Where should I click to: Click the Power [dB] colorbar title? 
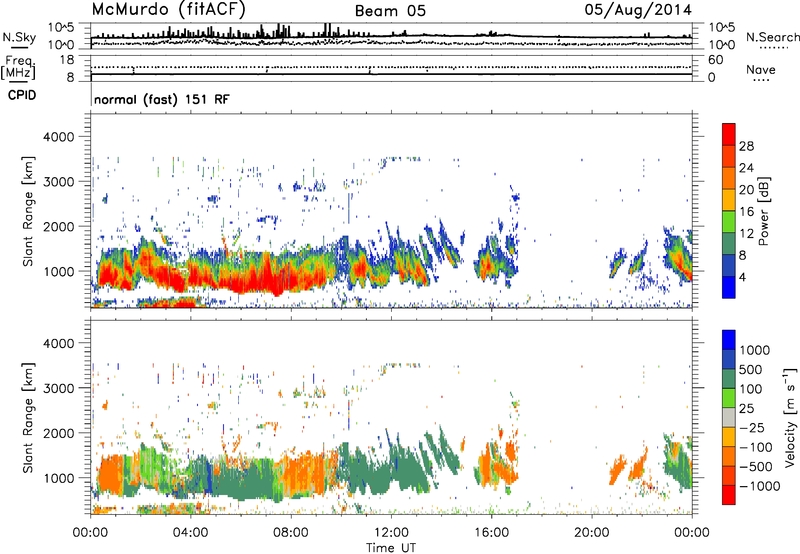pos(764,211)
